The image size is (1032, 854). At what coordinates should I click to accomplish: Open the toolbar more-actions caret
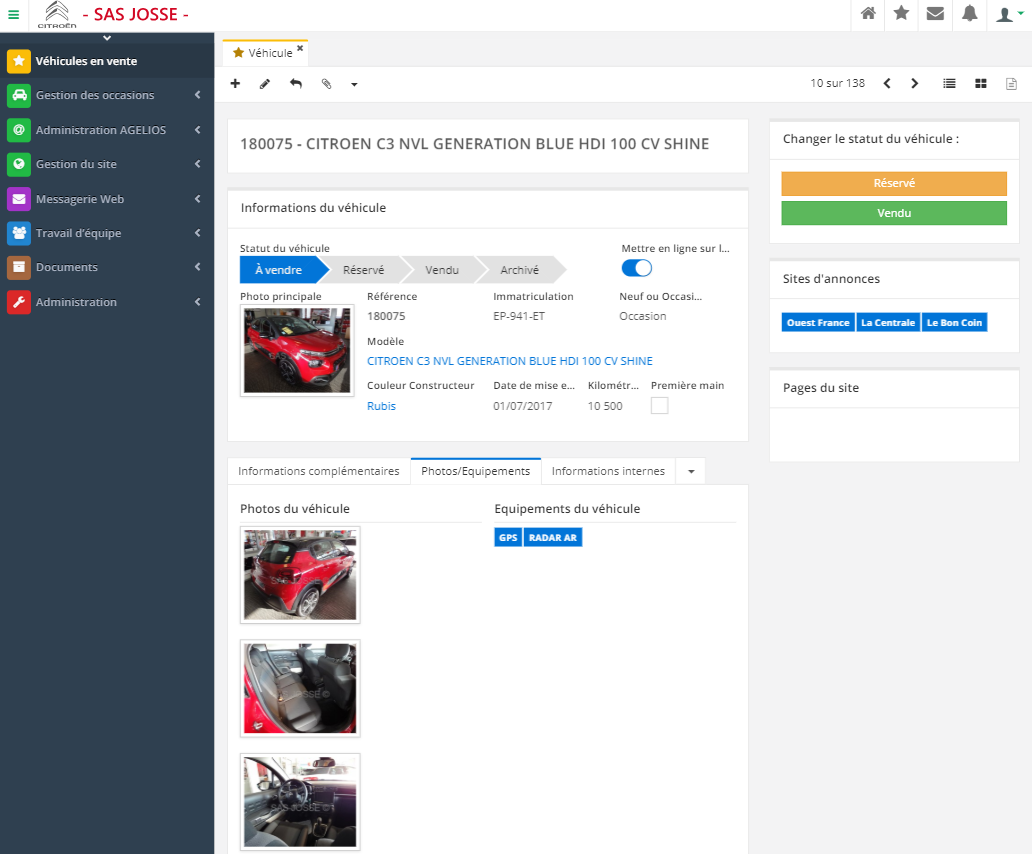coord(354,84)
